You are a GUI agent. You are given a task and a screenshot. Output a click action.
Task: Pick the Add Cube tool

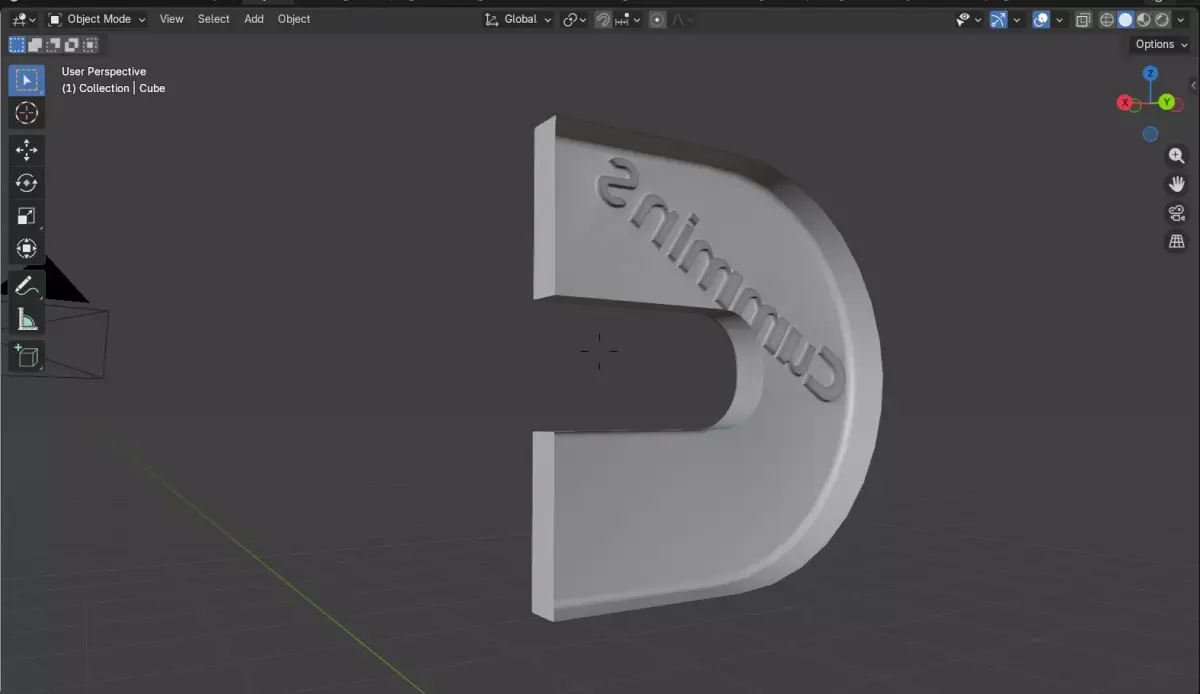27,356
